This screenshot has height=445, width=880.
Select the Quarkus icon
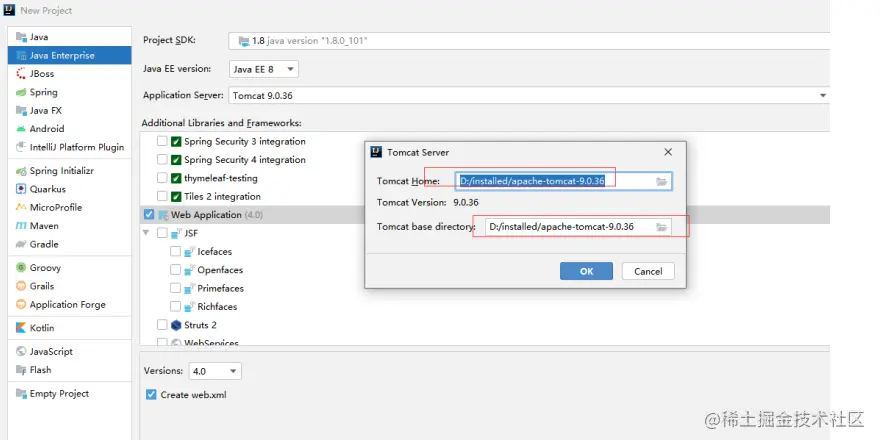pos(21,189)
